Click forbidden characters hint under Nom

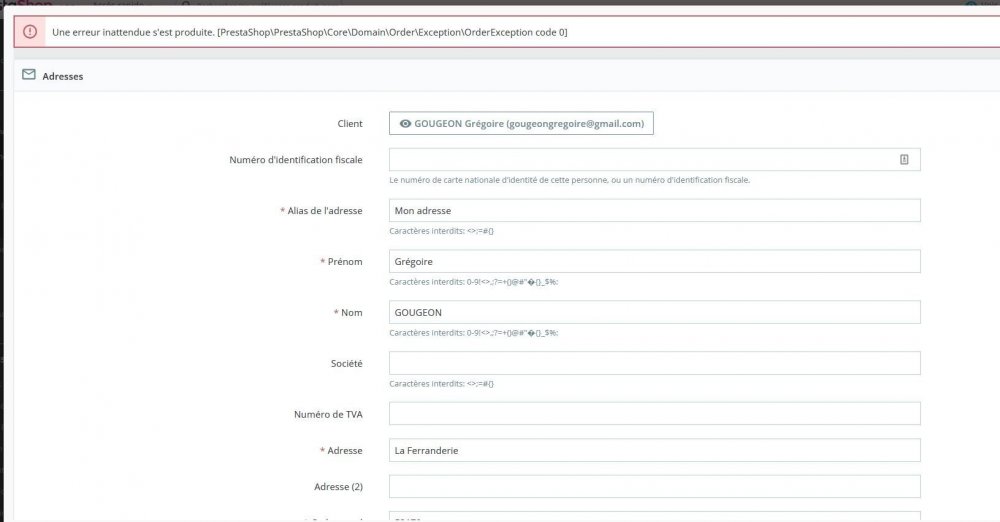474,333
